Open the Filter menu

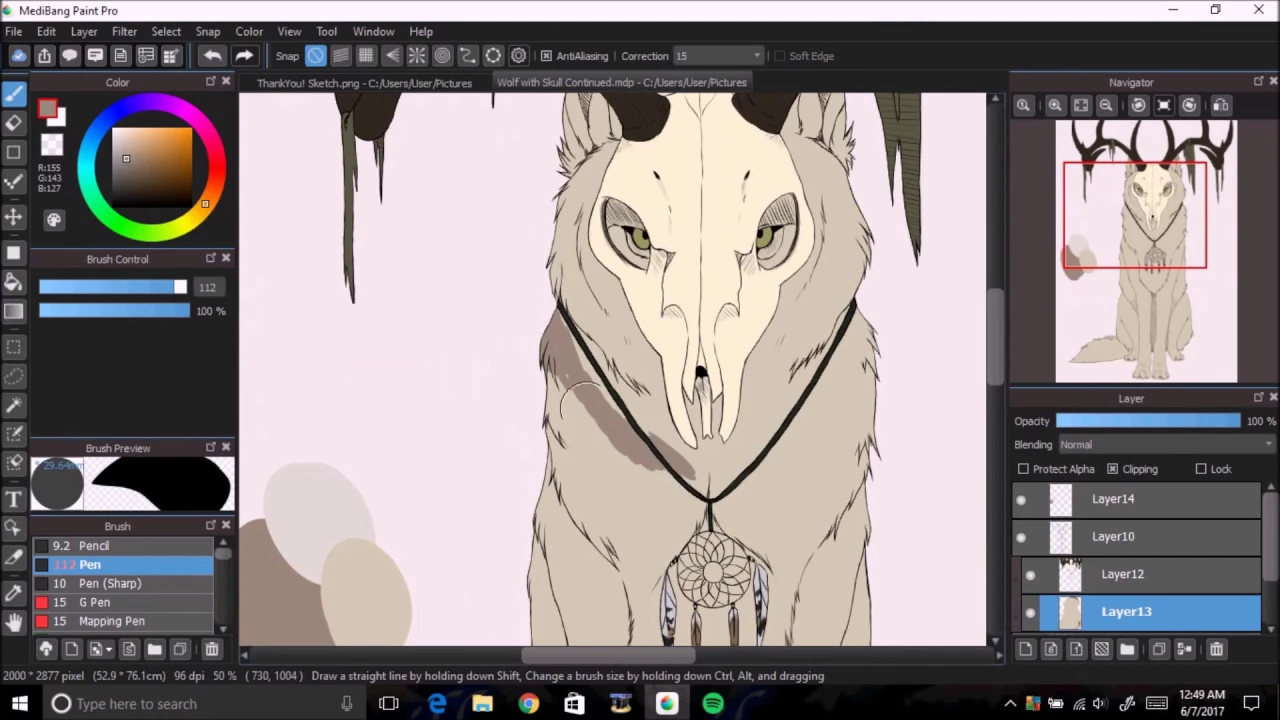[124, 32]
